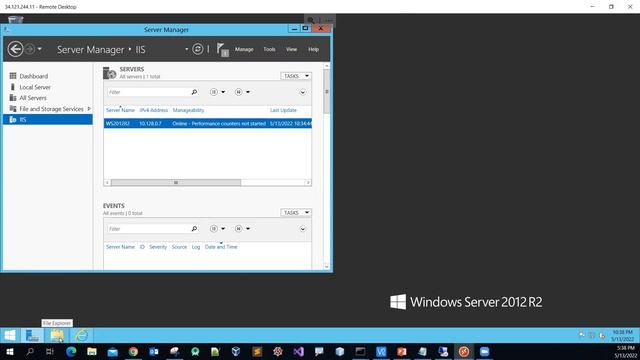The image size is (640, 360).
Task: Expand File and Storage Services arrow
Action: pyautogui.click(x=89, y=109)
